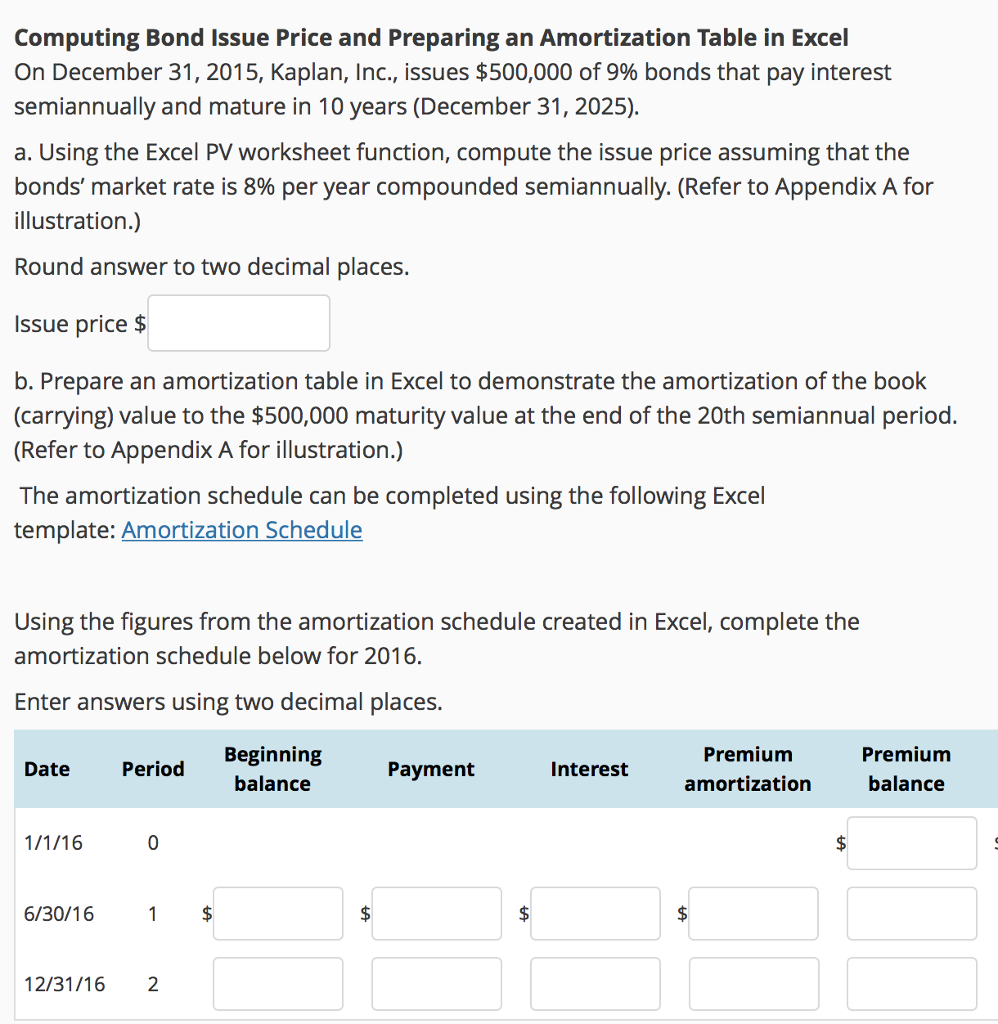Viewport: 998px width, 1024px height.
Task: Click the Premium balance field for 12/31/16
Action: pos(911,983)
